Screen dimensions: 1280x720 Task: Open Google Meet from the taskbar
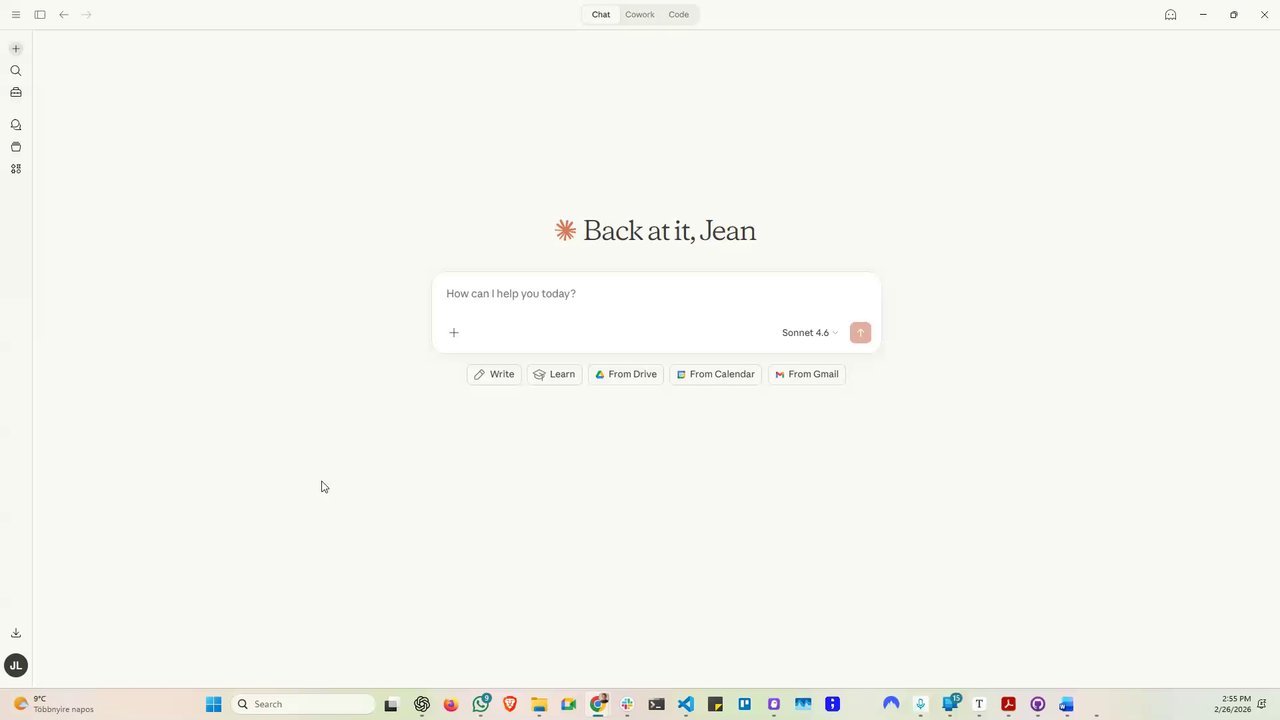point(568,704)
